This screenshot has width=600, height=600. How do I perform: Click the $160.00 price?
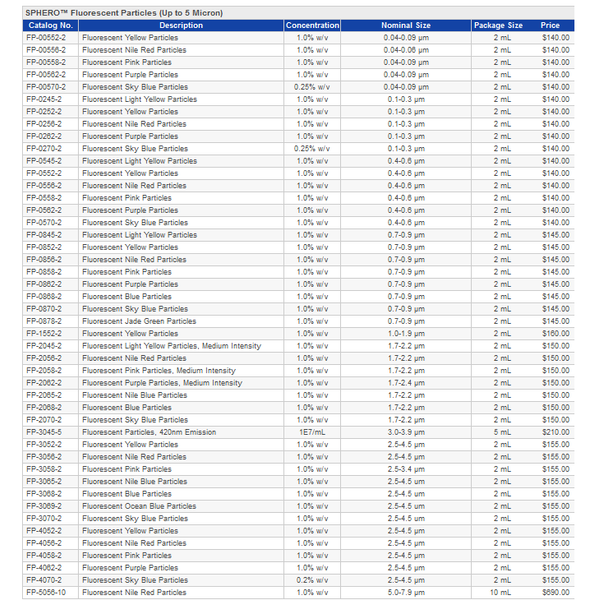coord(556,333)
